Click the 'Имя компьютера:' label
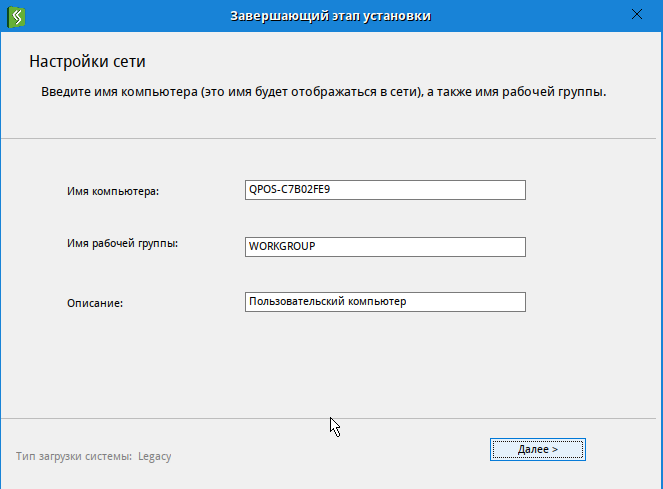The width and height of the screenshot is (663, 489). (x=113, y=191)
